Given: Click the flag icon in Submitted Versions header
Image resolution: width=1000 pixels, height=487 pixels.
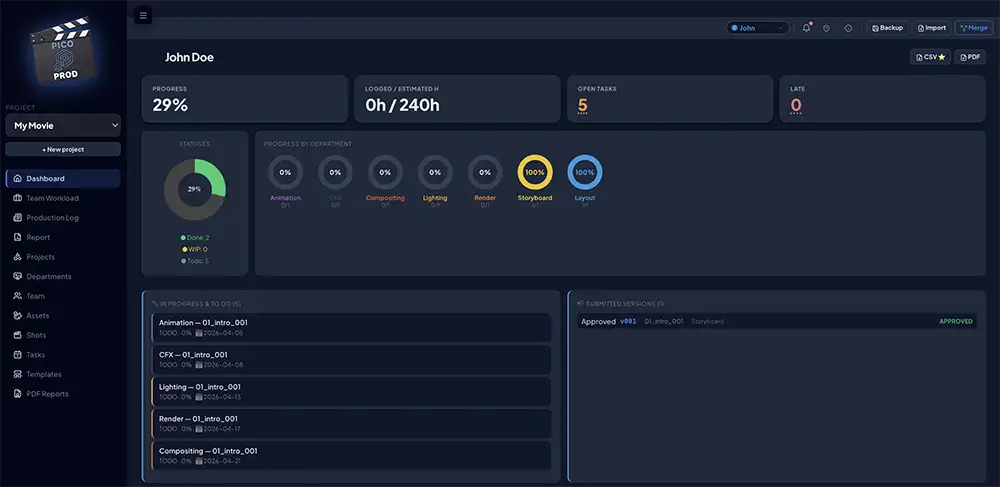Looking at the screenshot, I should point(580,303).
